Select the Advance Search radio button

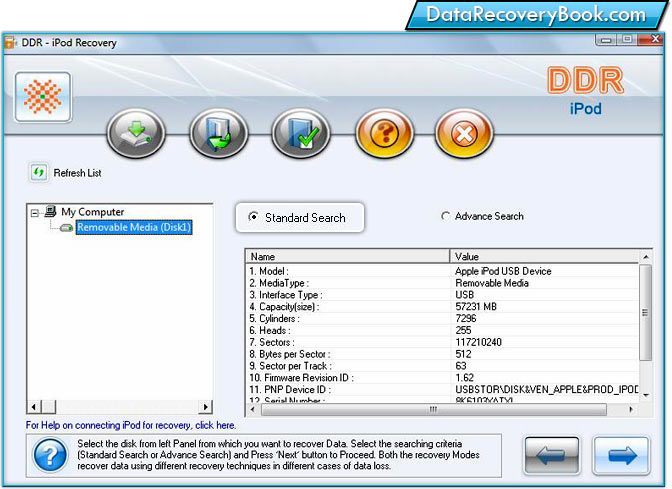pyautogui.click(x=446, y=216)
